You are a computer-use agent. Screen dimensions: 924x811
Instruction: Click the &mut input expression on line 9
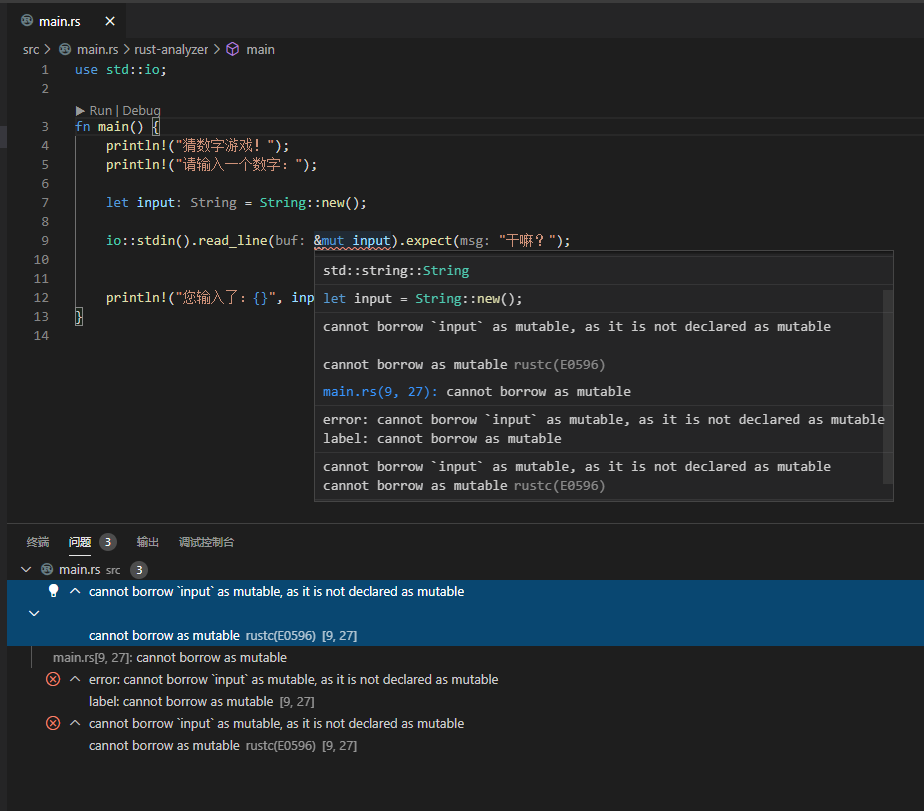click(352, 240)
